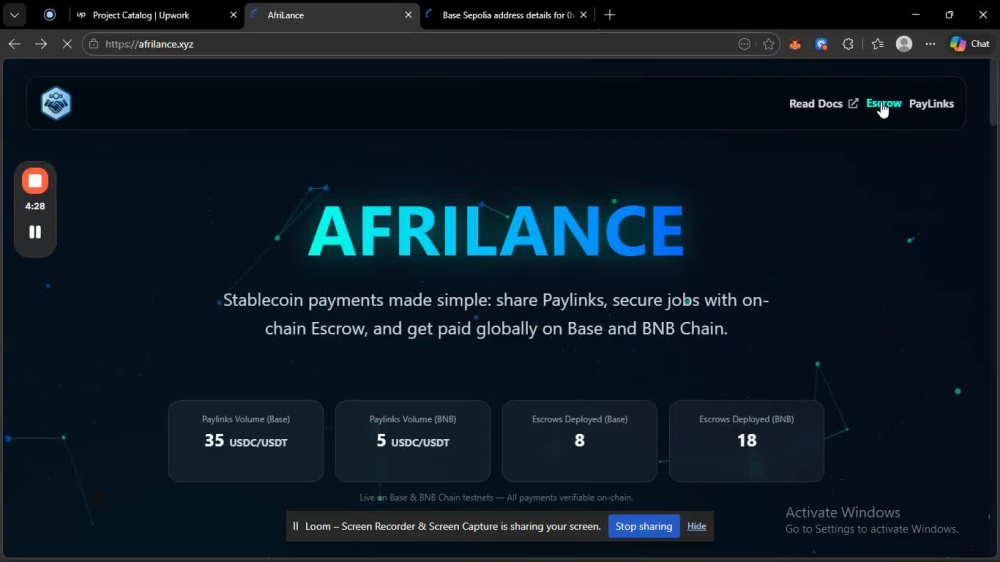Stop the Loom recording
This screenshot has height=562, width=1000.
point(35,181)
